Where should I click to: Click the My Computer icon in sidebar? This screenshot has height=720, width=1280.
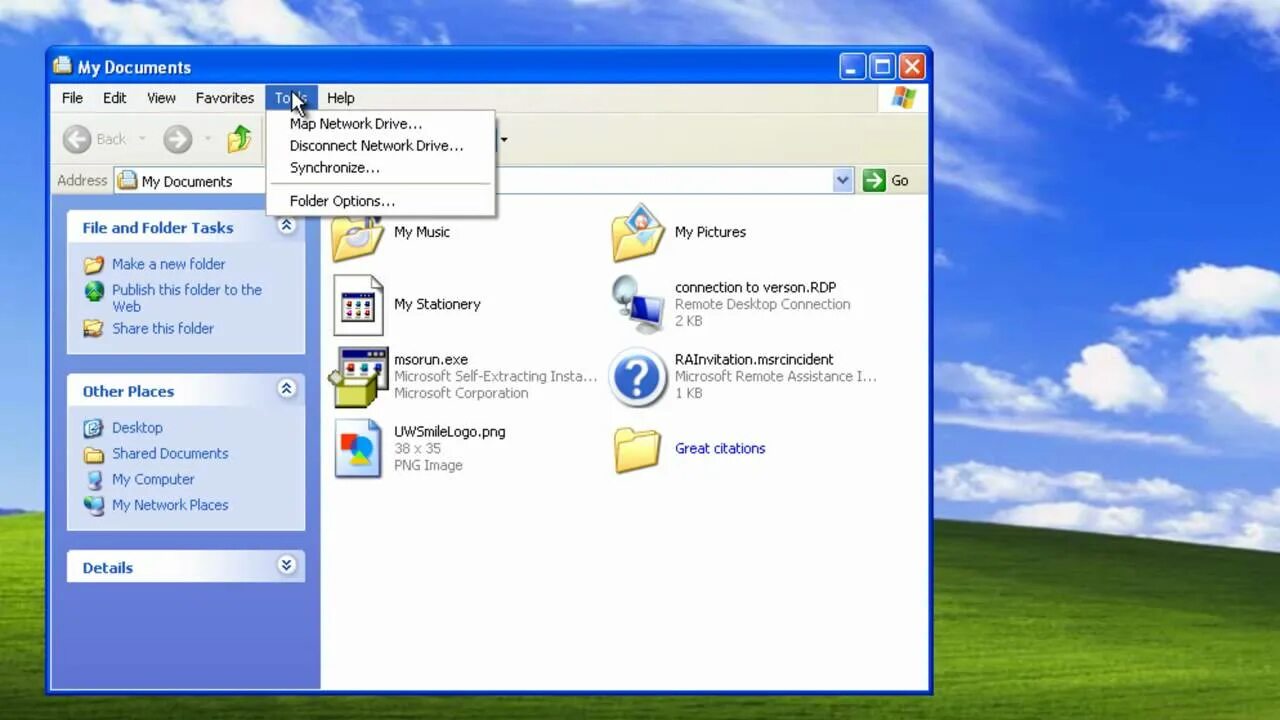point(94,480)
